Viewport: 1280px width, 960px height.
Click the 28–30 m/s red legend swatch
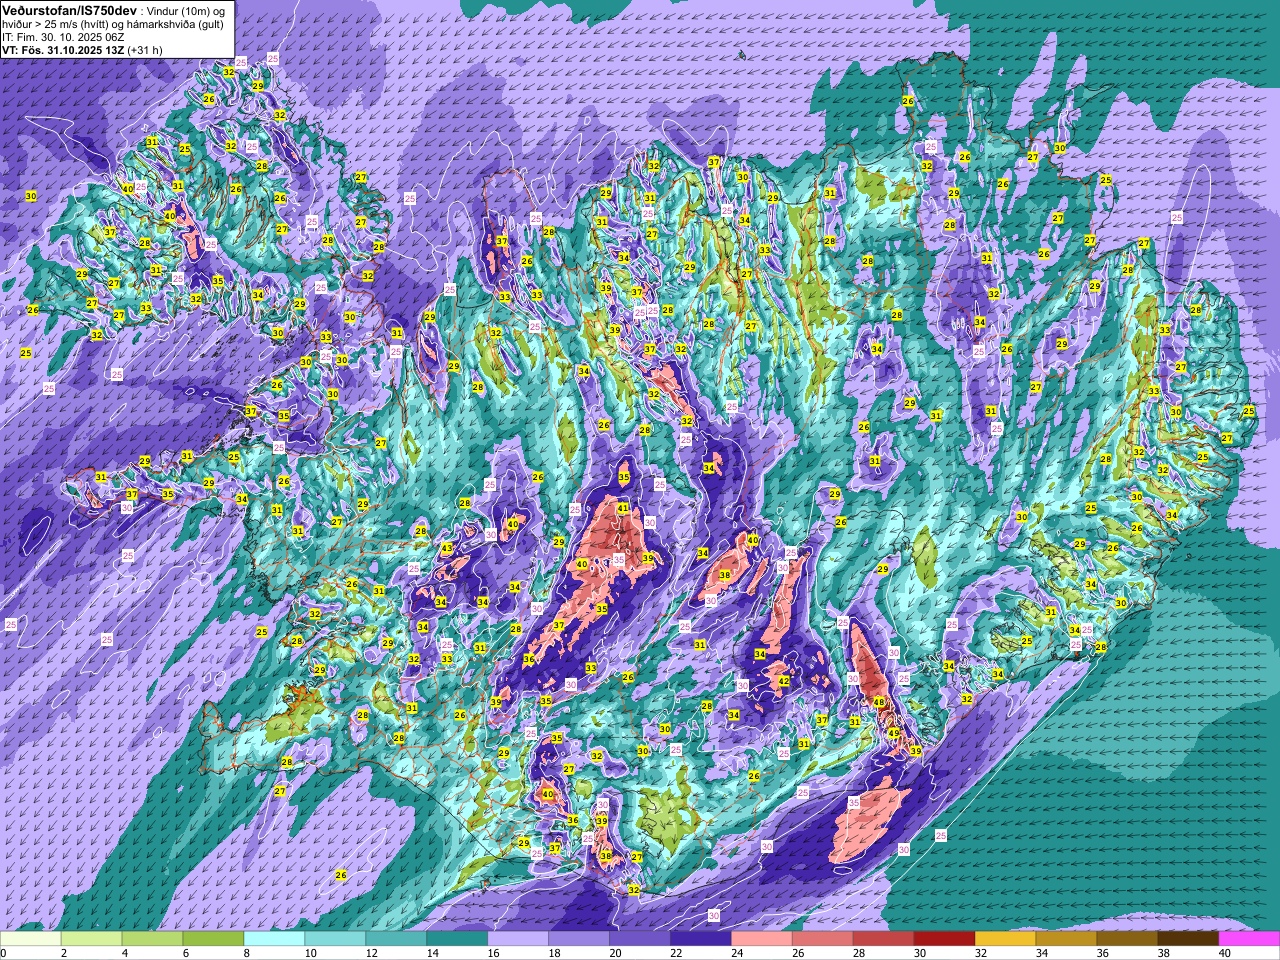[884, 940]
